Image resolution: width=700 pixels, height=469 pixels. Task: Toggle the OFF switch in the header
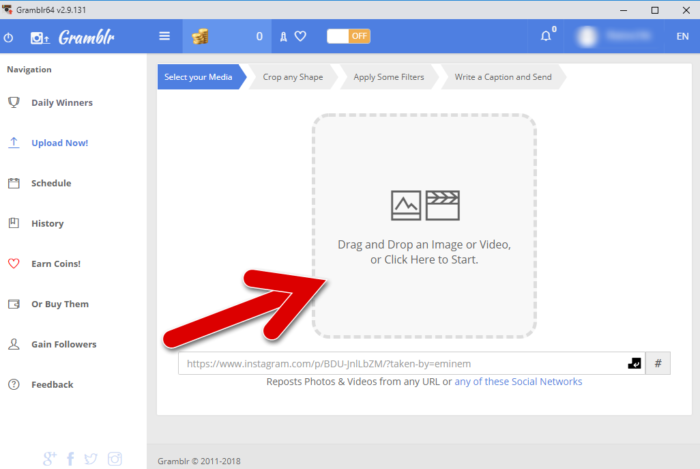(349, 36)
